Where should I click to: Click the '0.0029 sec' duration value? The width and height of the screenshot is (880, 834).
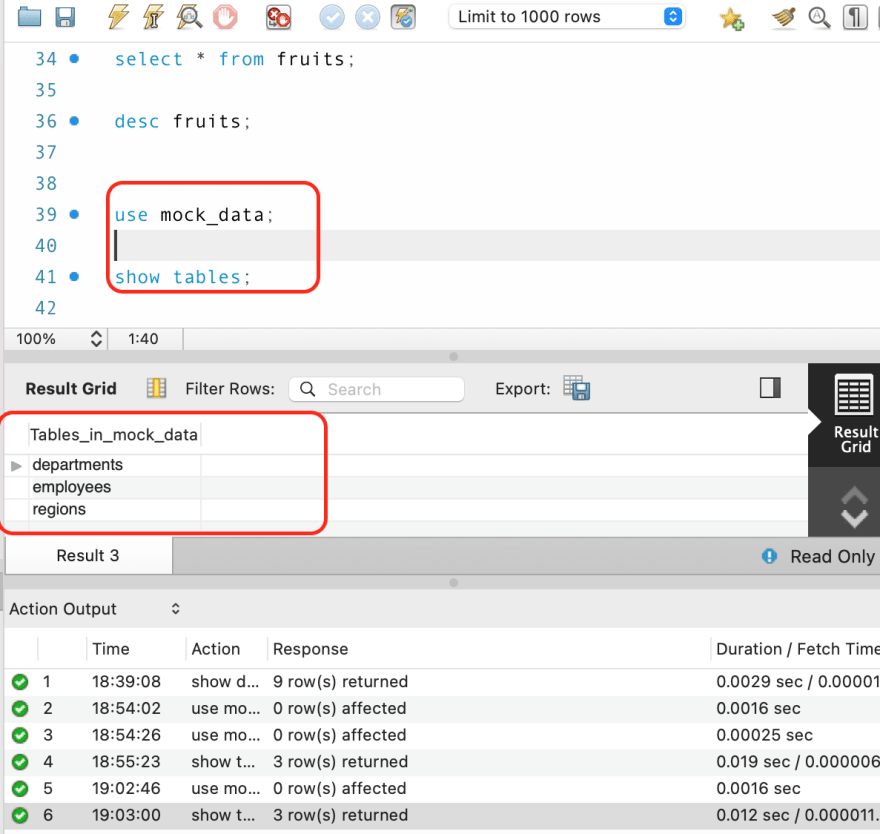[759, 681]
